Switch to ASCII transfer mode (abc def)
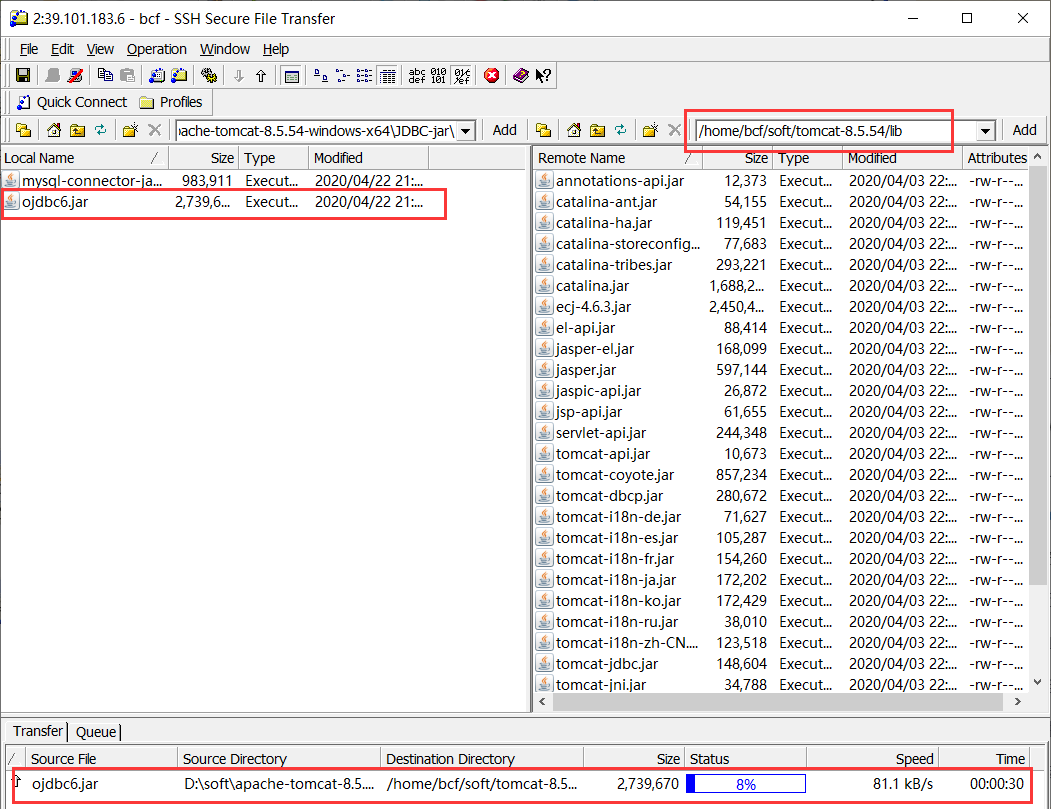1051x809 pixels. click(417, 75)
